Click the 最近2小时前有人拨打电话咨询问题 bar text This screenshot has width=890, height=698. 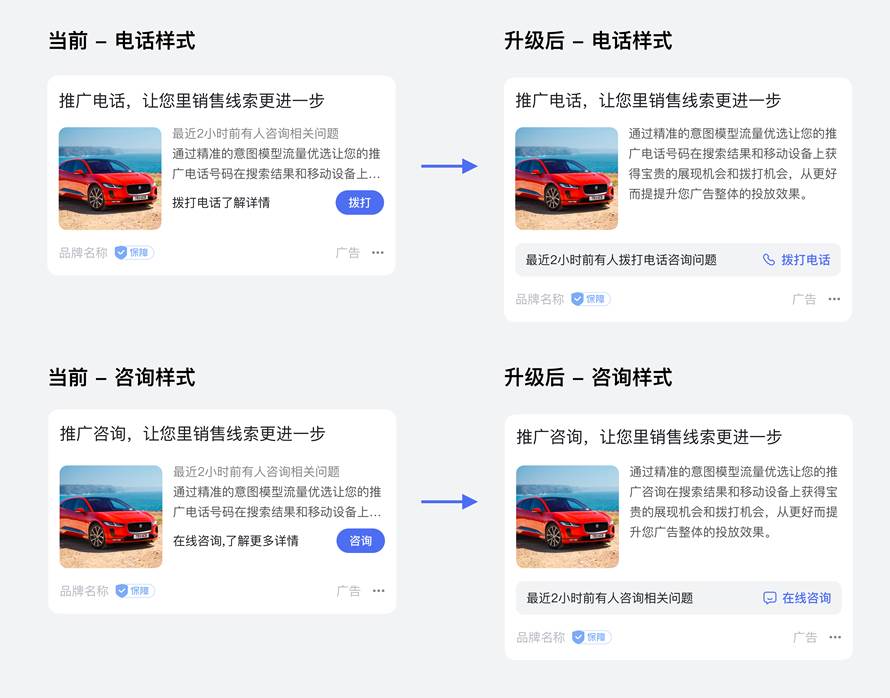[x=621, y=260]
